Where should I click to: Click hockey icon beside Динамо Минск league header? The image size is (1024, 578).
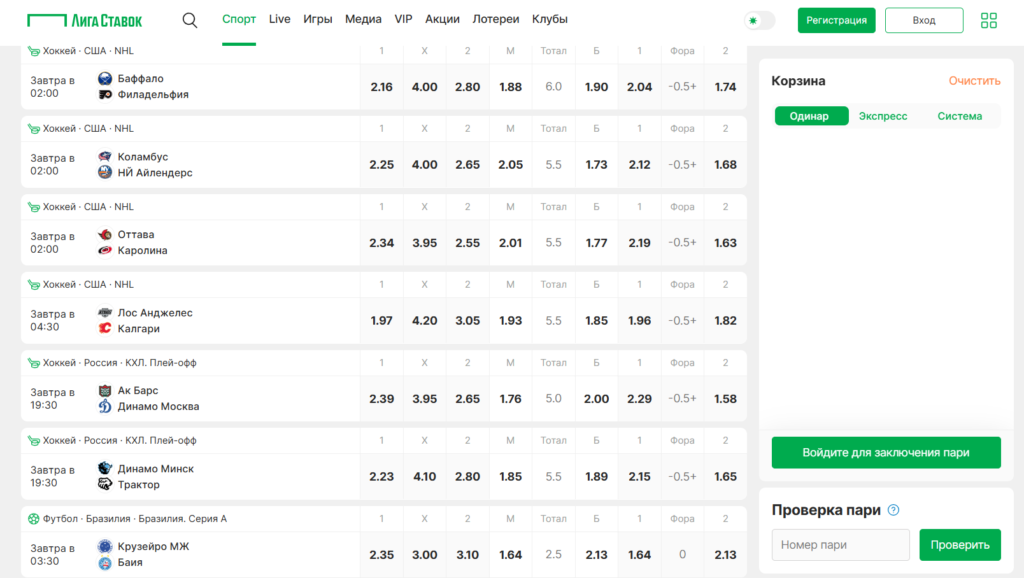click(33, 441)
